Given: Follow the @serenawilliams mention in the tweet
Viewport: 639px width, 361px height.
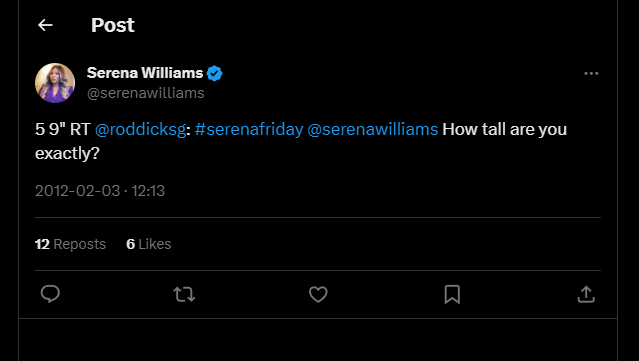Looking at the screenshot, I should (372, 129).
